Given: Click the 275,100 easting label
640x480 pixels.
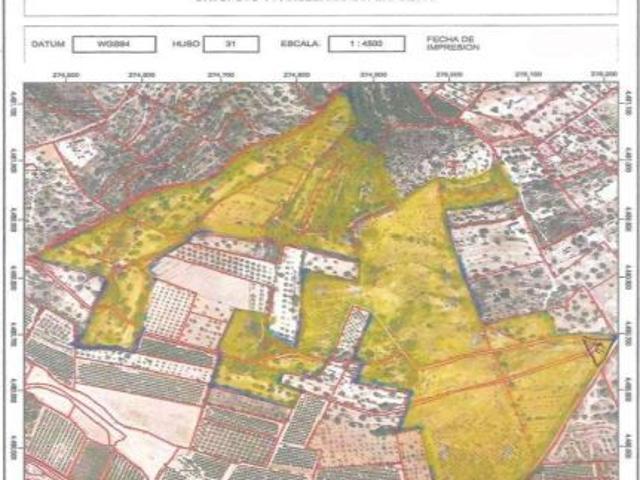Looking at the screenshot, I should click(x=529, y=74).
